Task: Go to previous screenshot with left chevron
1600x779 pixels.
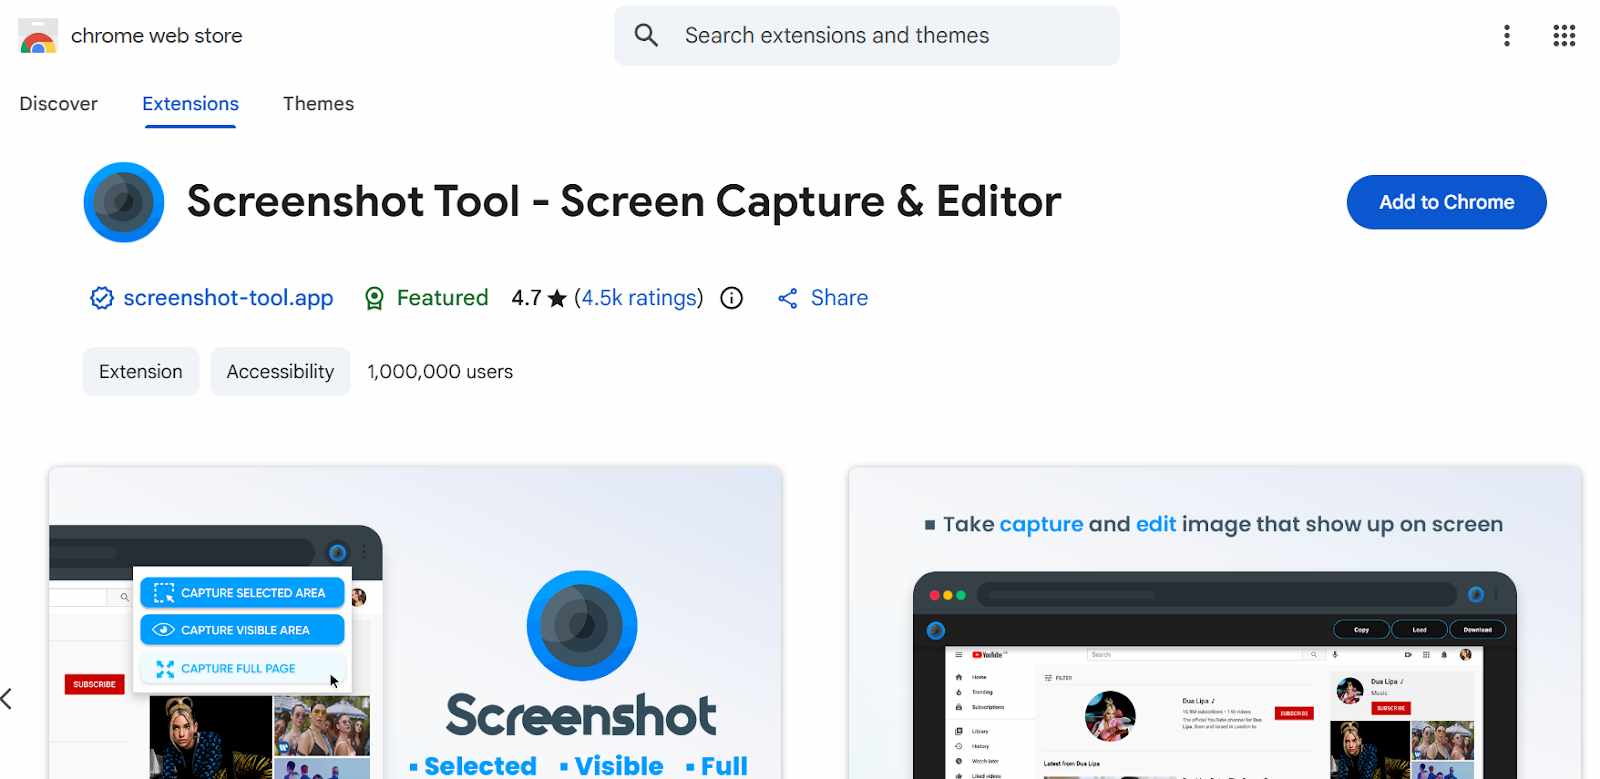Action: 8,698
